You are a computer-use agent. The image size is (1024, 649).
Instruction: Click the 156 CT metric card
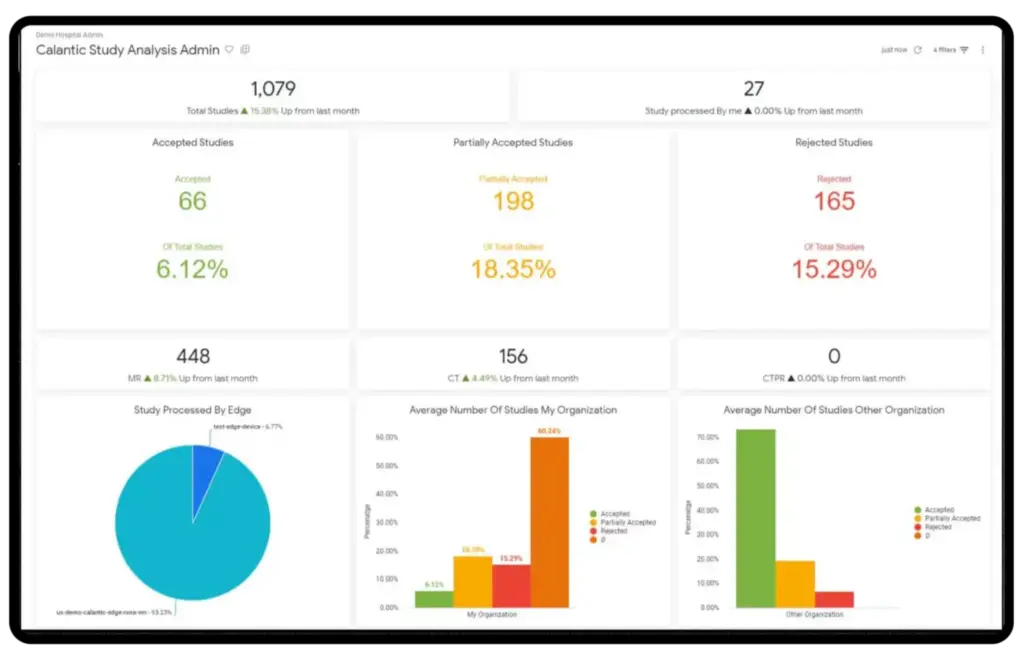tap(513, 363)
